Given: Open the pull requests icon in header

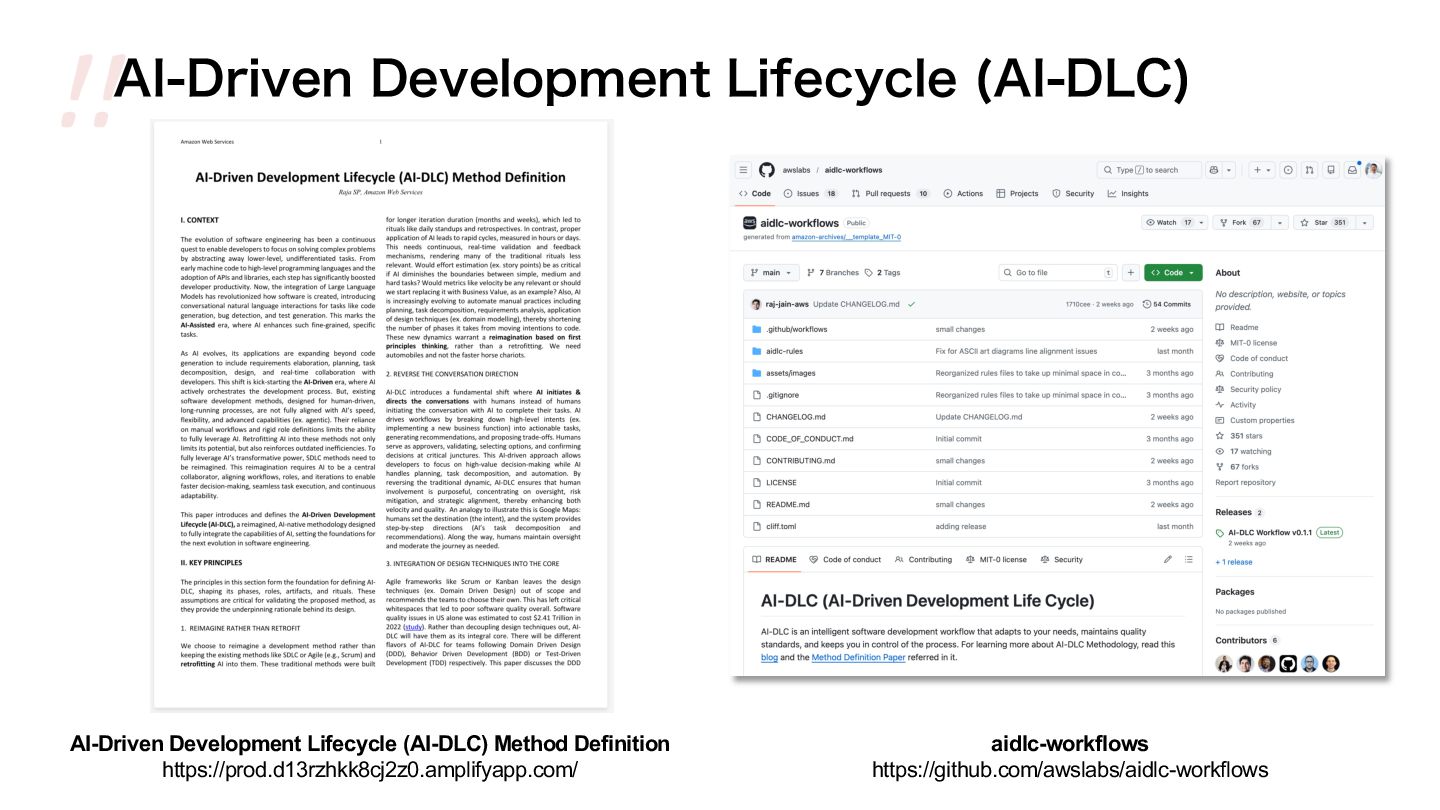Looking at the screenshot, I should tap(1309, 170).
